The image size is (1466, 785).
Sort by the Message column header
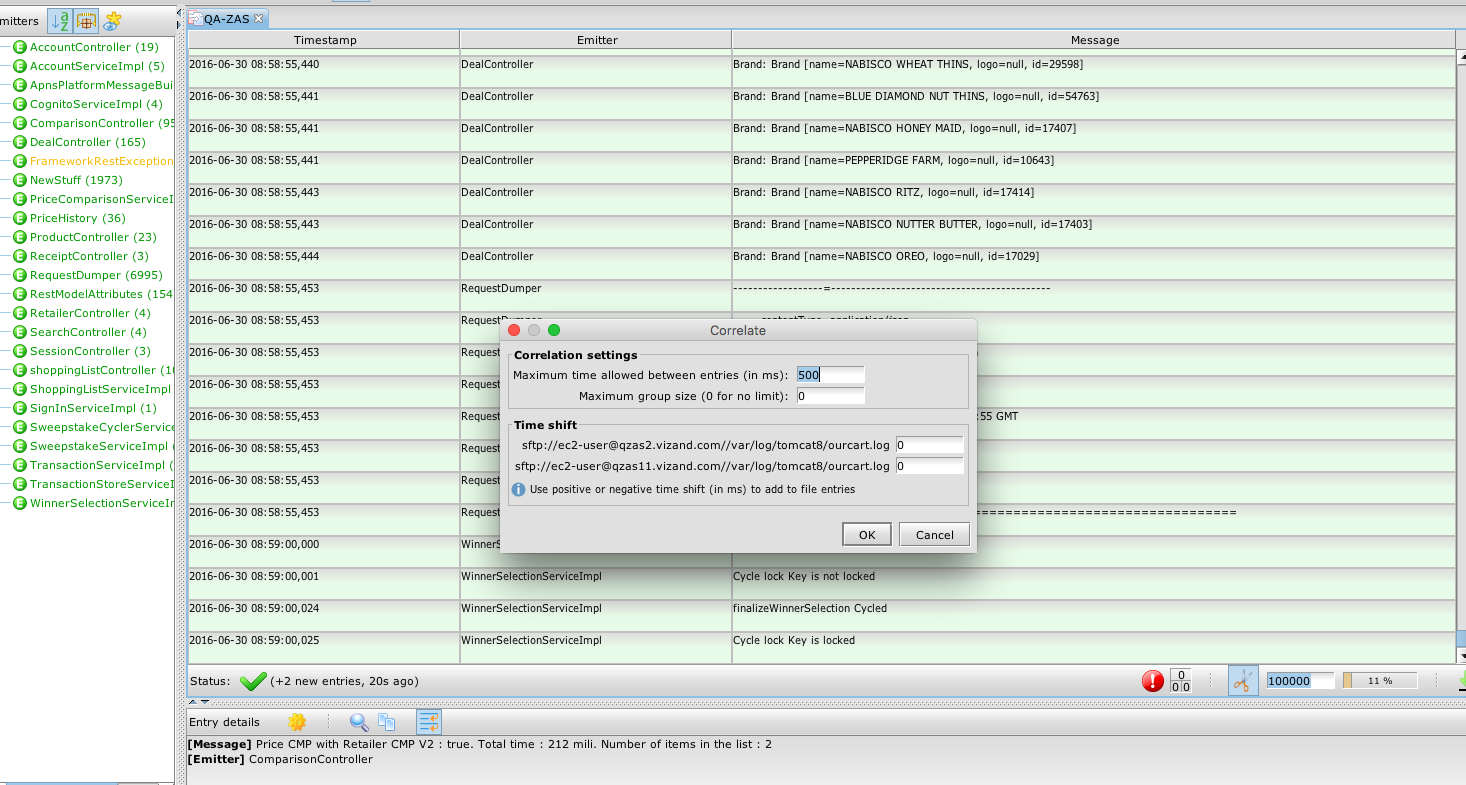click(1094, 40)
